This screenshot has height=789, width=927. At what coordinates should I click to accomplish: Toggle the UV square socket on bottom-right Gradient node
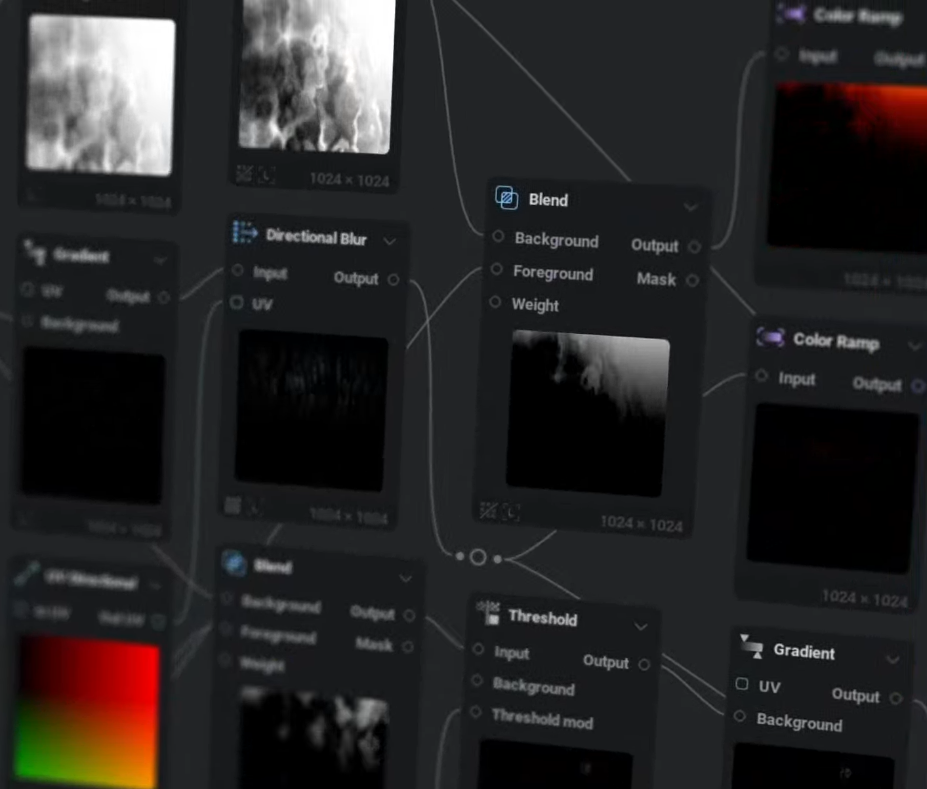coord(742,685)
